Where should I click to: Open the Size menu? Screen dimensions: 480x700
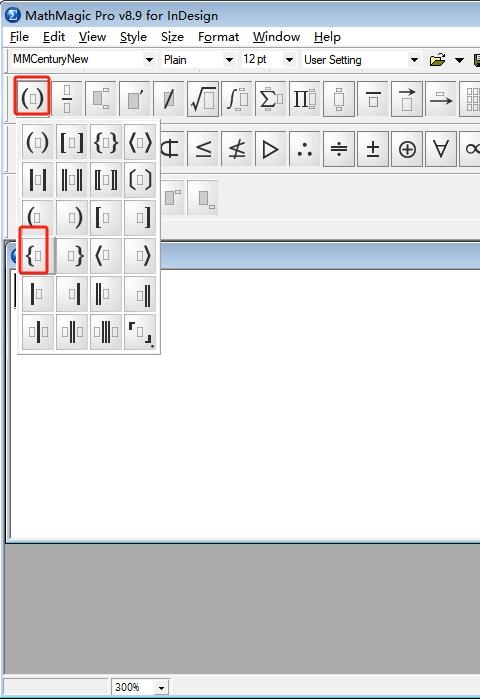[x=172, y=37]
